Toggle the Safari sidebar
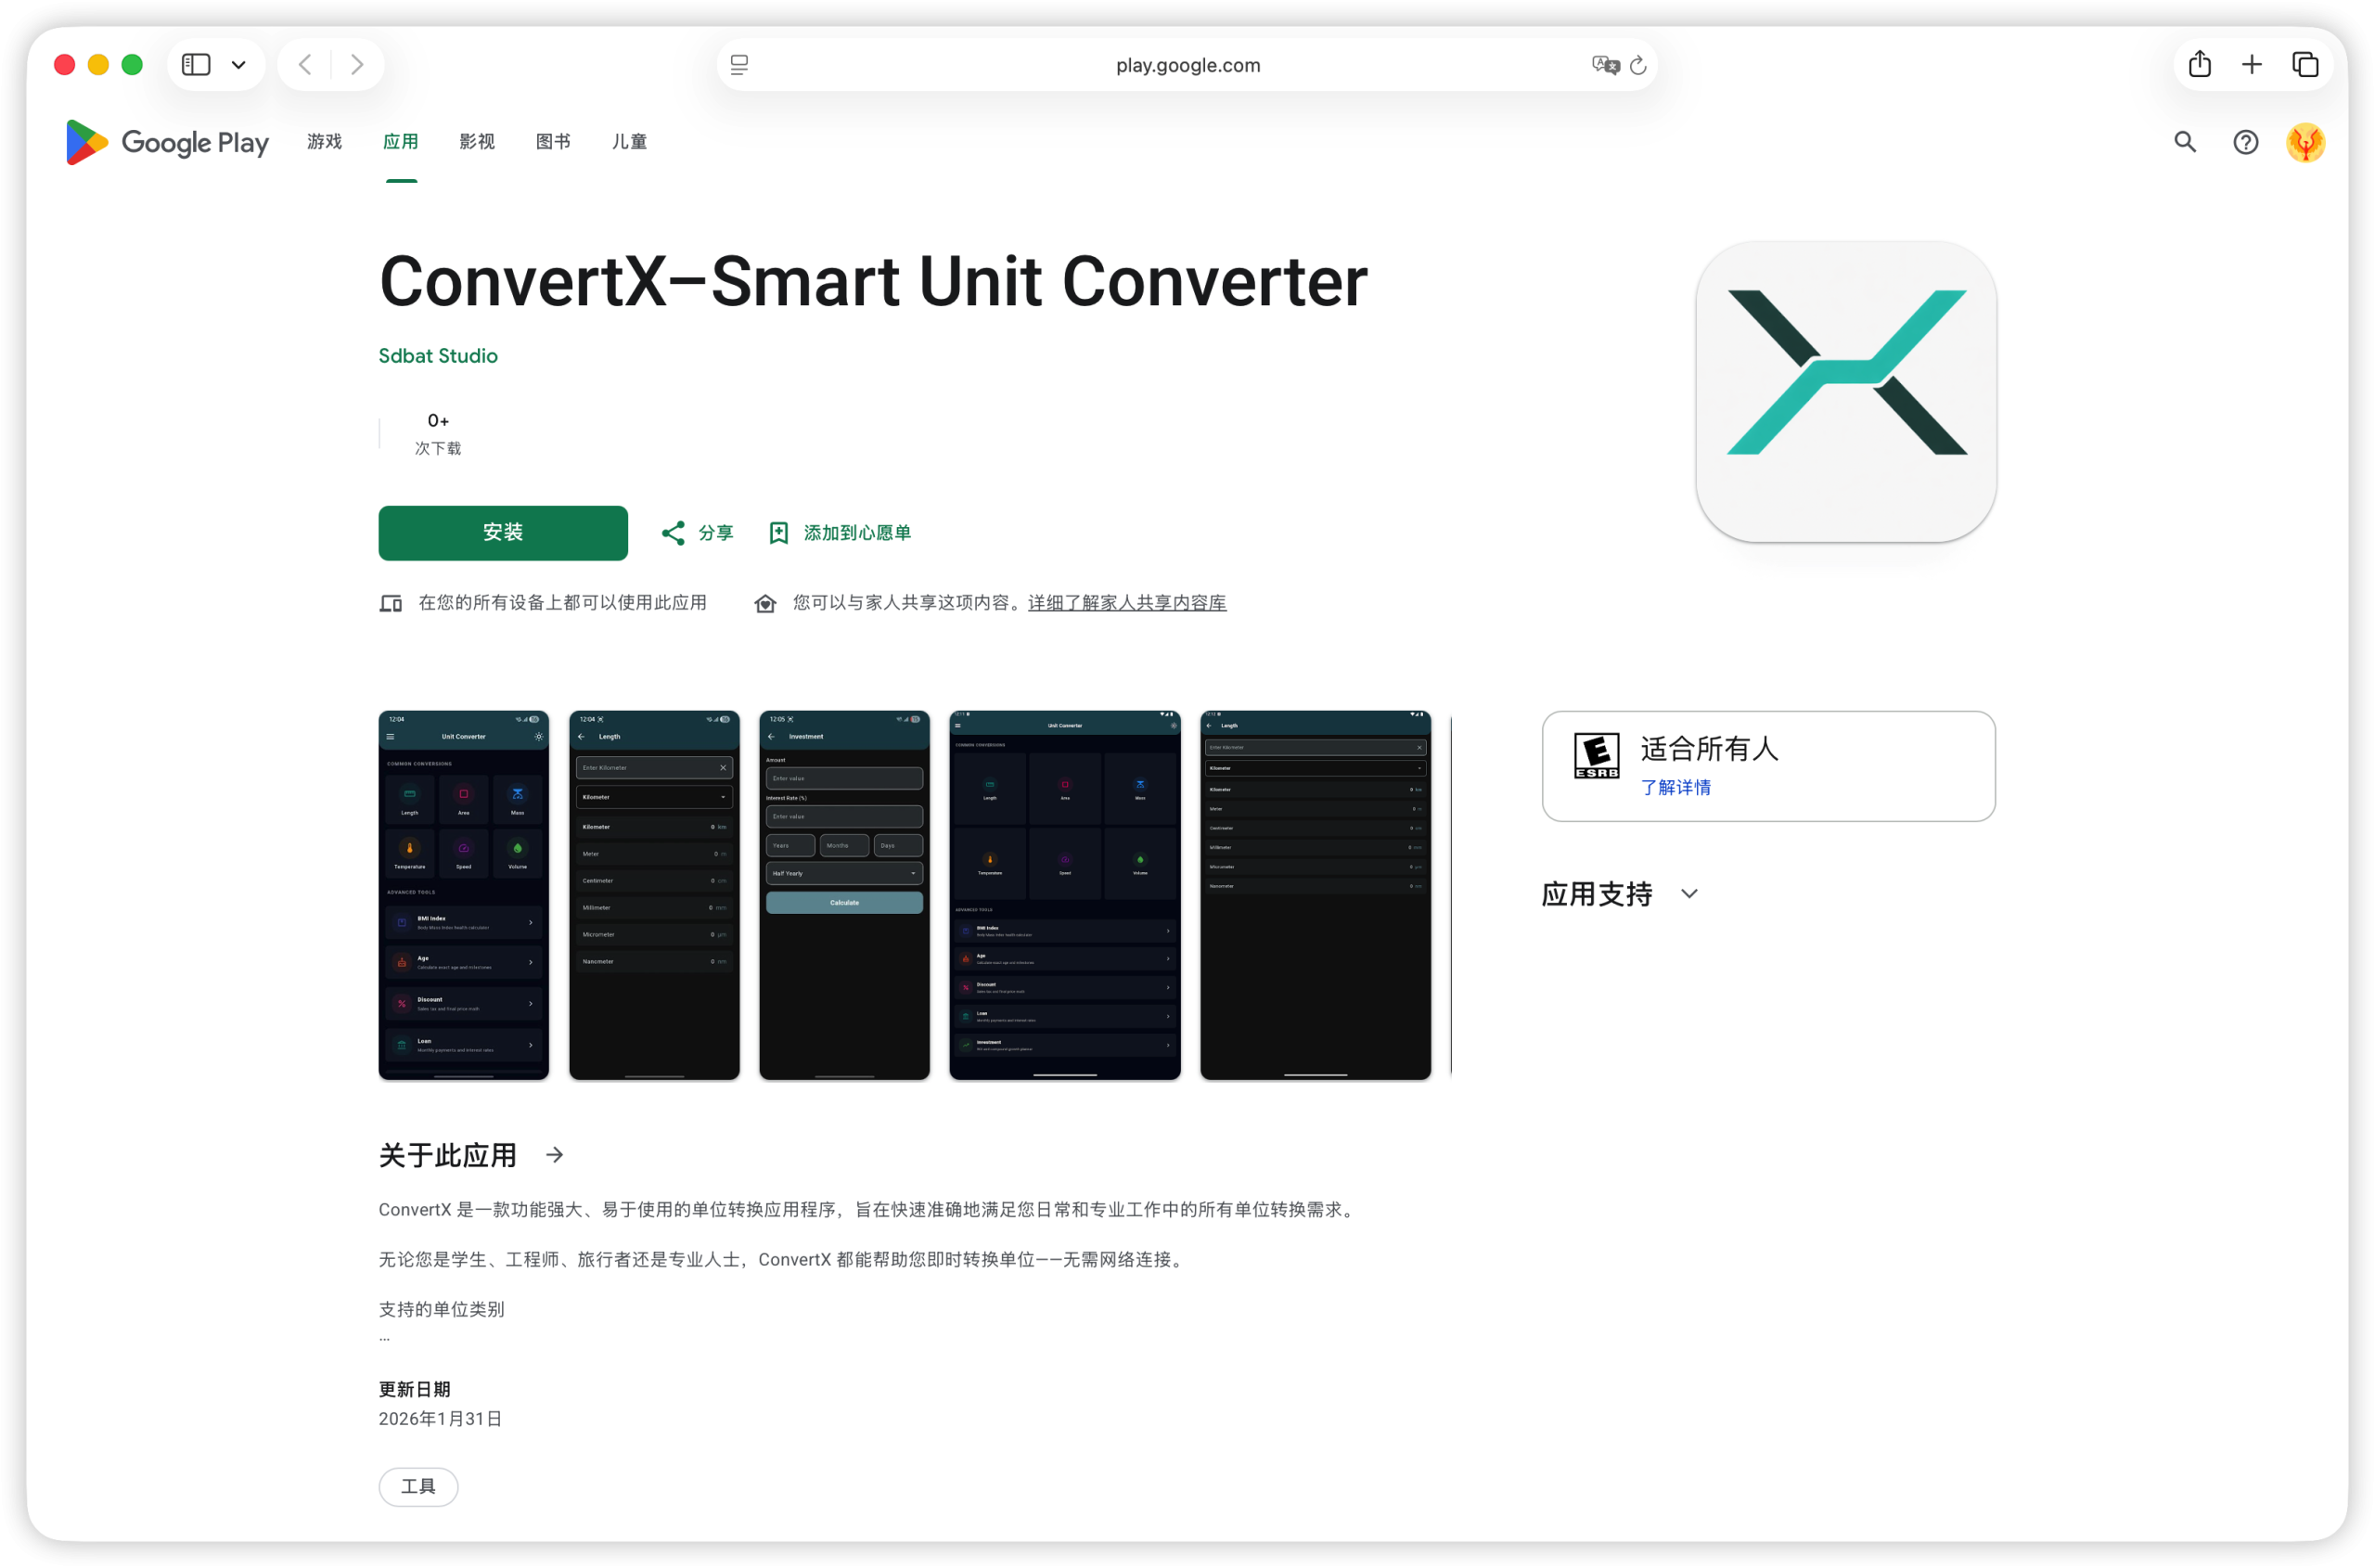The image size is (2375, 1568). coord(196,65)
